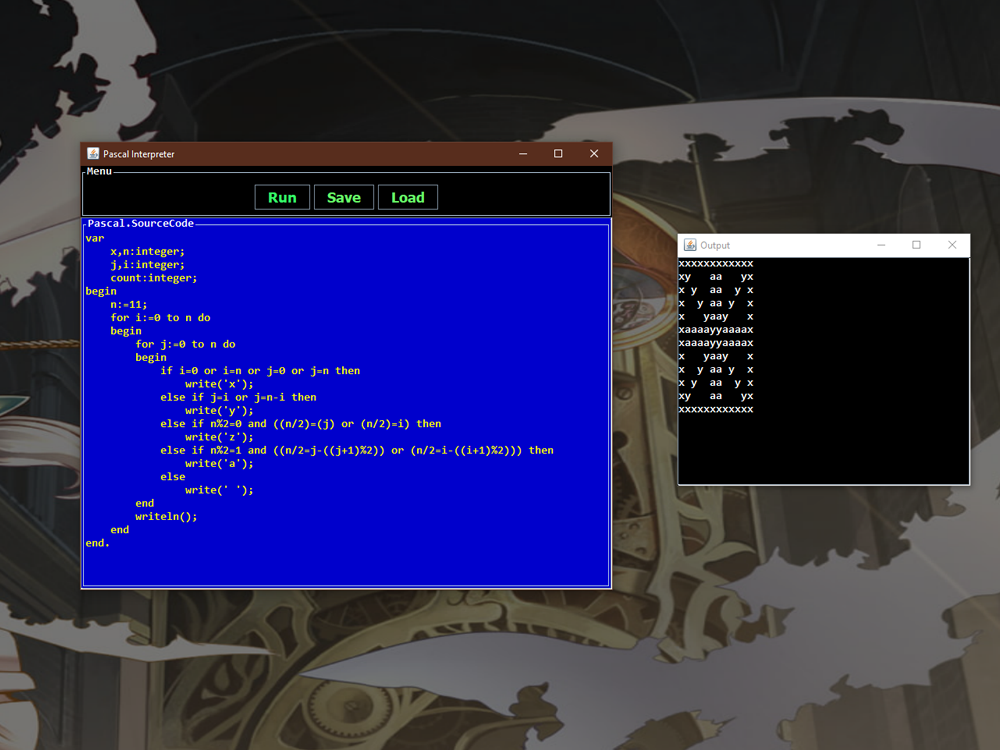The height and width of the screenshot is (750, 1000).
Task: Set cursor on the count:integer; declaration
Action: (154, 278)
